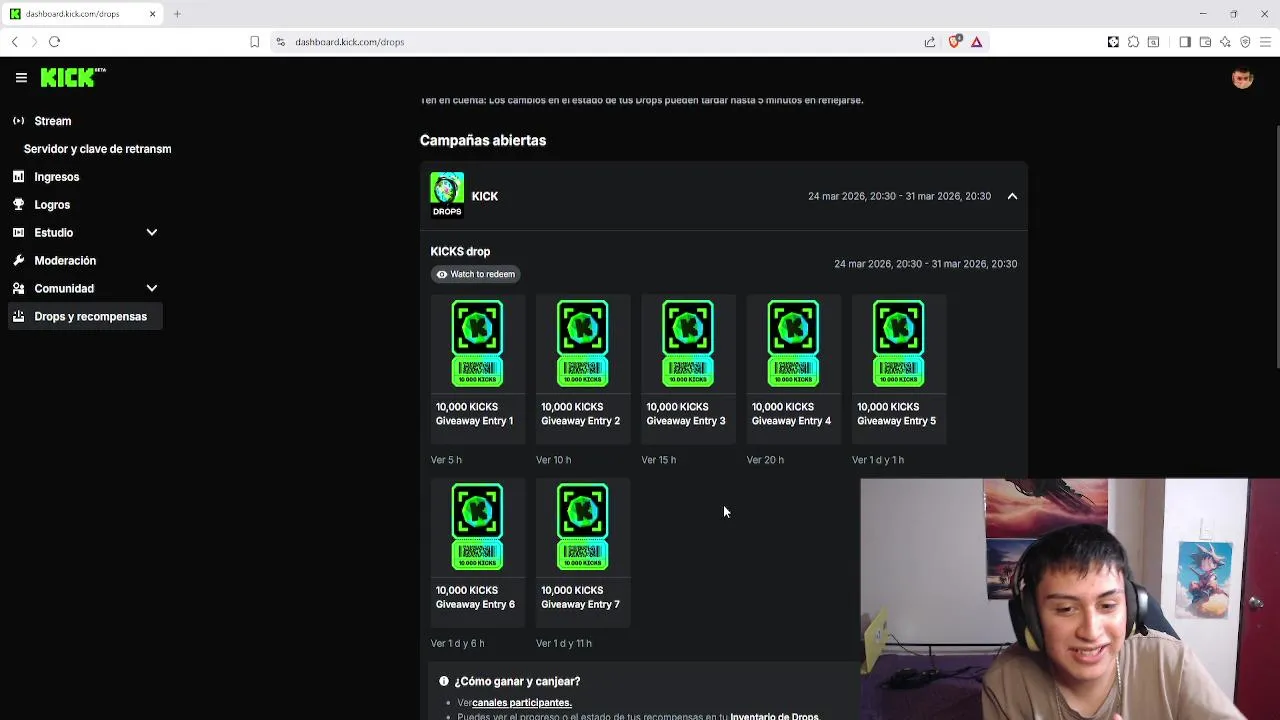The image size is (1280, 720).
Task: Click the Brave rewards triangle icon
Action: click(x=976, y=42)
